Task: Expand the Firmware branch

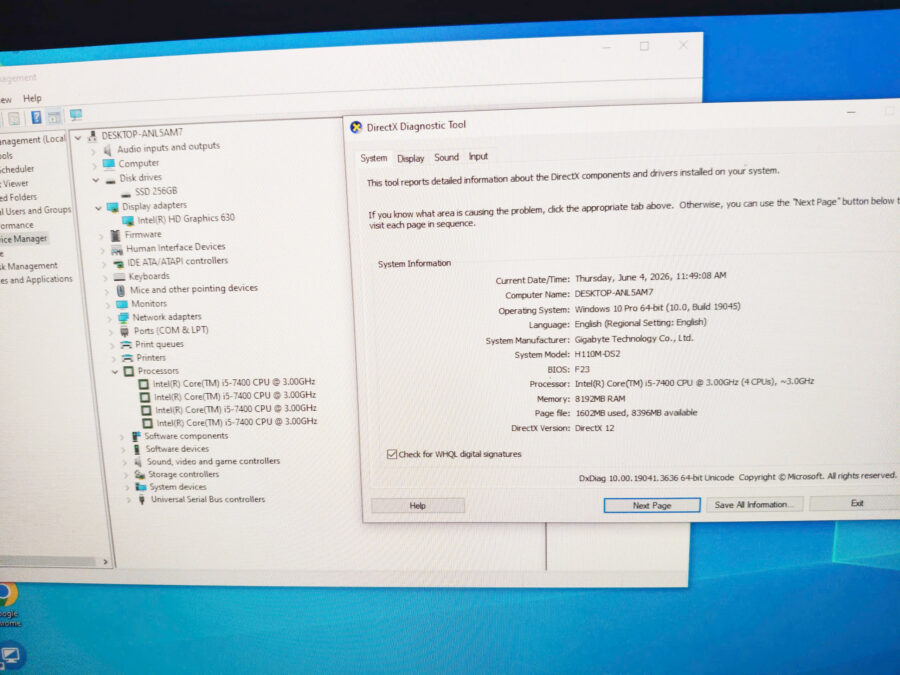Action: click(101, 236)
